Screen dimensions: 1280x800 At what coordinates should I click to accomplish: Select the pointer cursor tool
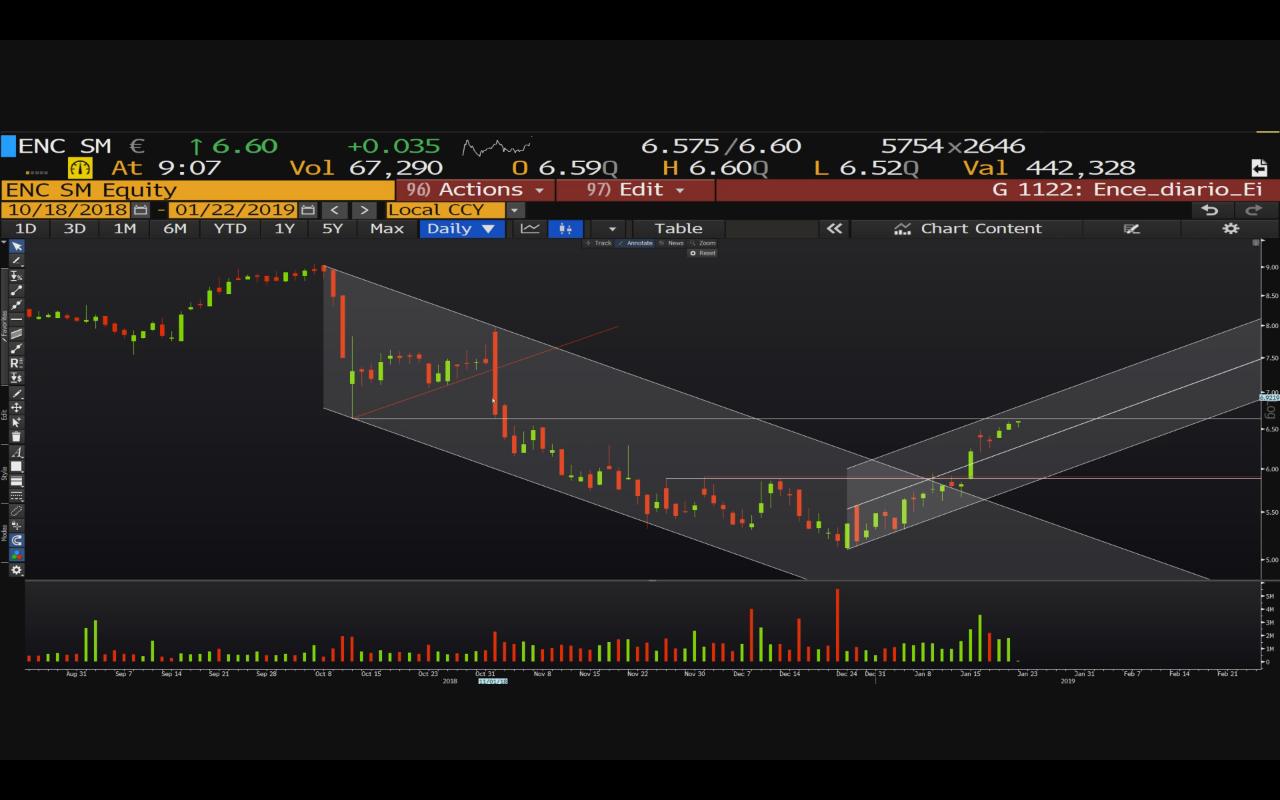[x=16, y=246]
